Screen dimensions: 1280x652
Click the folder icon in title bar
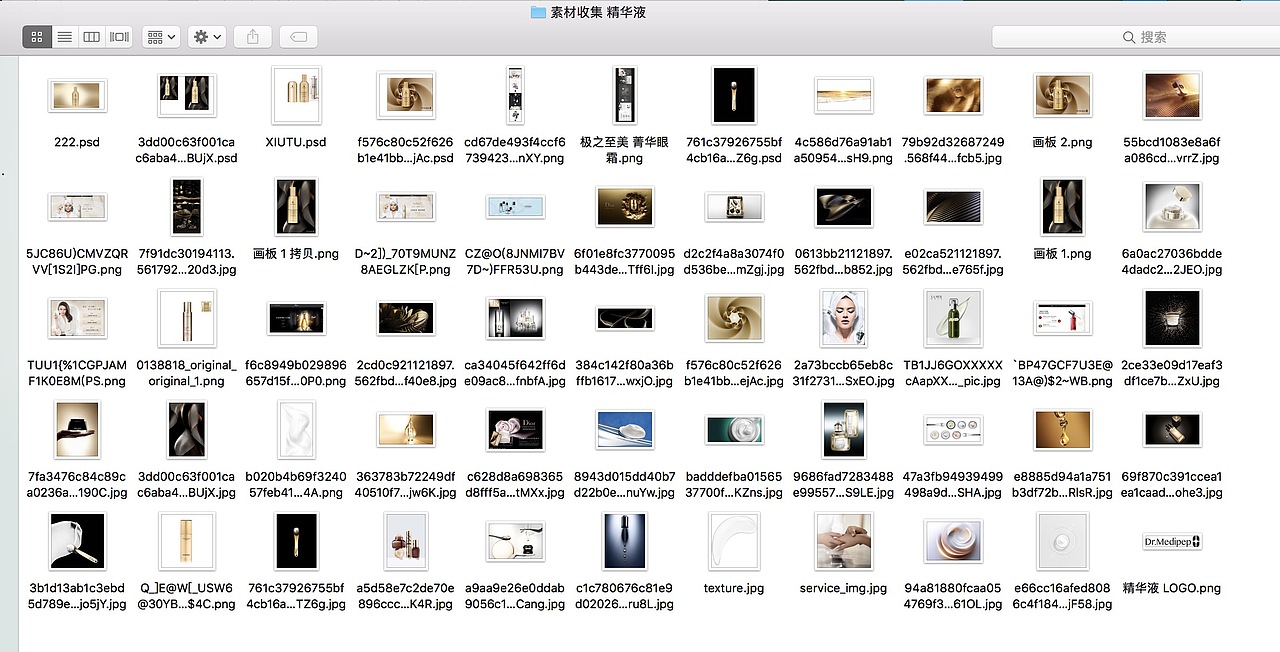pyautogui.click(x=538, y=12)
